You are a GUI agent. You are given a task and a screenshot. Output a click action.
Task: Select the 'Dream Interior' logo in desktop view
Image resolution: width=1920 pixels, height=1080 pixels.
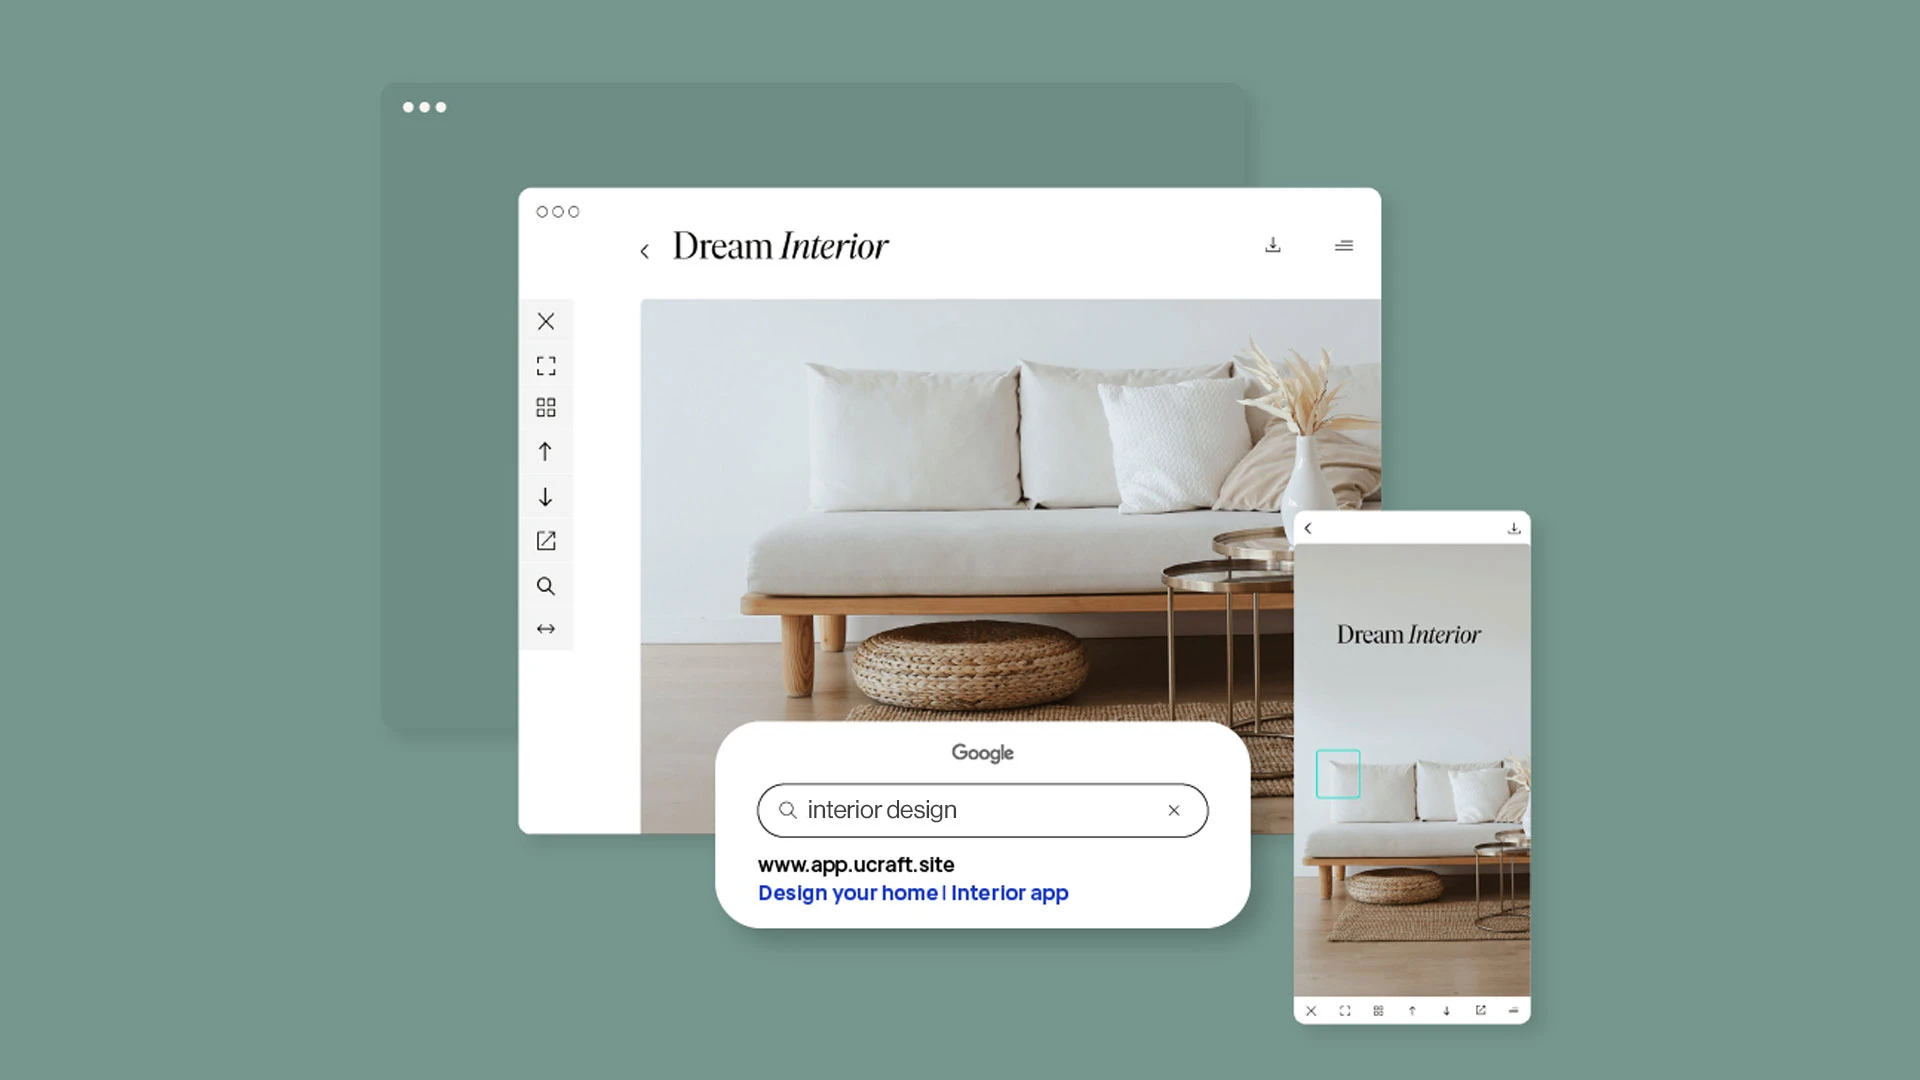pos(781,247)
